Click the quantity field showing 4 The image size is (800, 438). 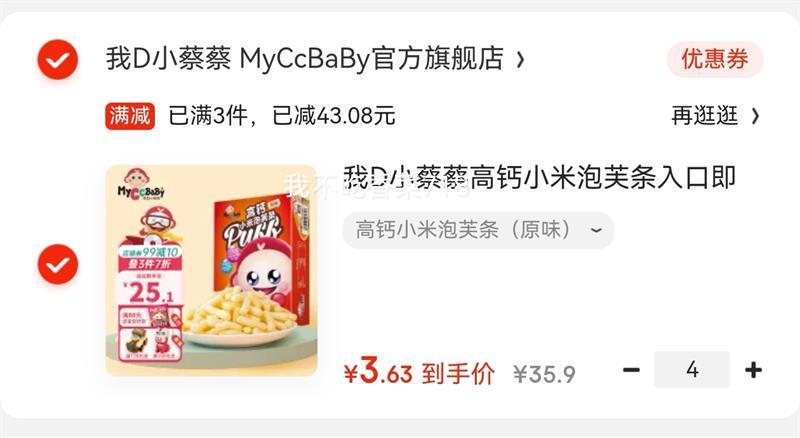click(692, 369)
